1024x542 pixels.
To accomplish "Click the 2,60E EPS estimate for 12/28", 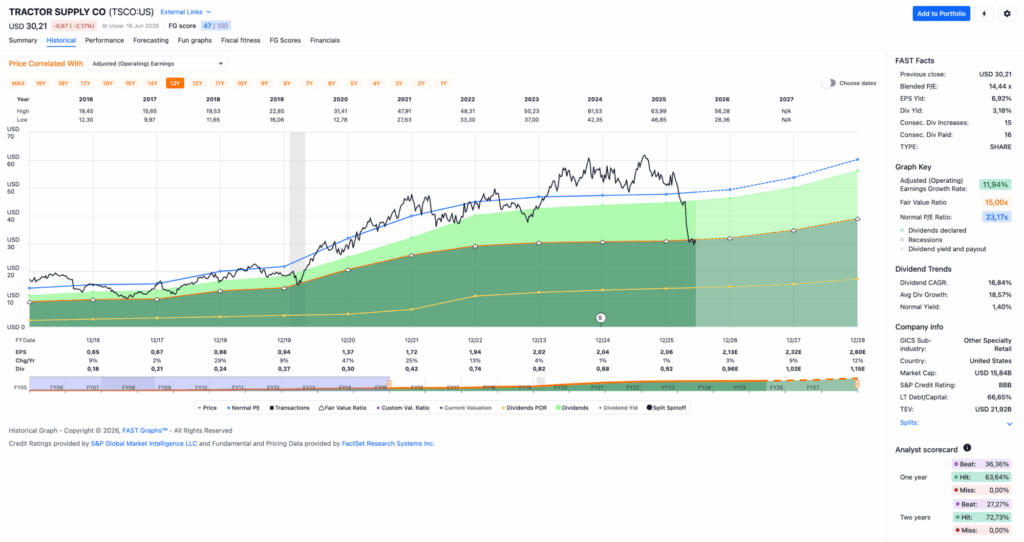I will coord(857,352).
